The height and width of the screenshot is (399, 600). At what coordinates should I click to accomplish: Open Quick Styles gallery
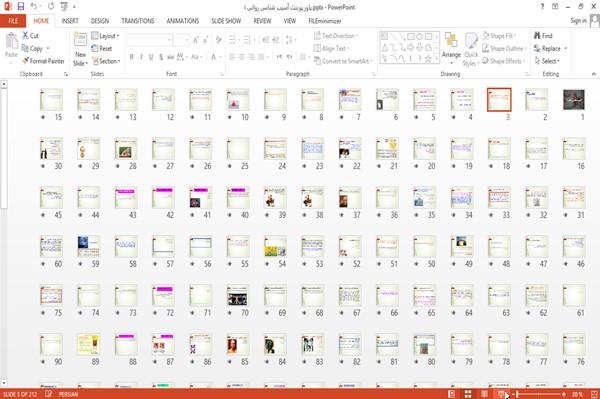[x=471, y=49]
